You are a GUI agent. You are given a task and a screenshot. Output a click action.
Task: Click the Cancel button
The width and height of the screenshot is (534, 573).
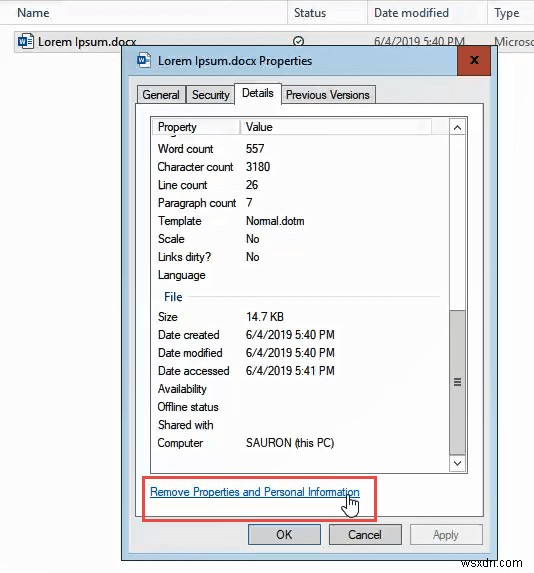point(365,535)
